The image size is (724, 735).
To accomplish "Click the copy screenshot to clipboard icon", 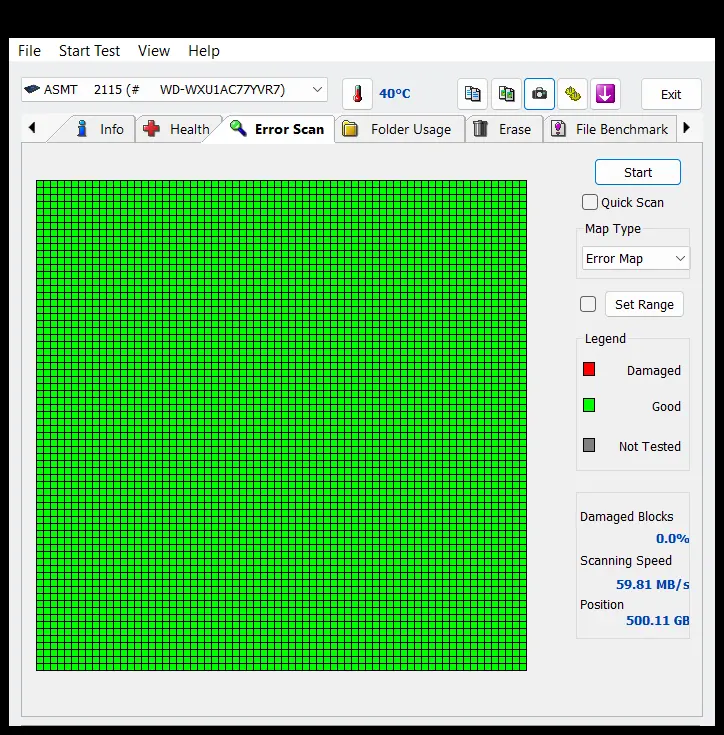I will (x=506, y=94).
